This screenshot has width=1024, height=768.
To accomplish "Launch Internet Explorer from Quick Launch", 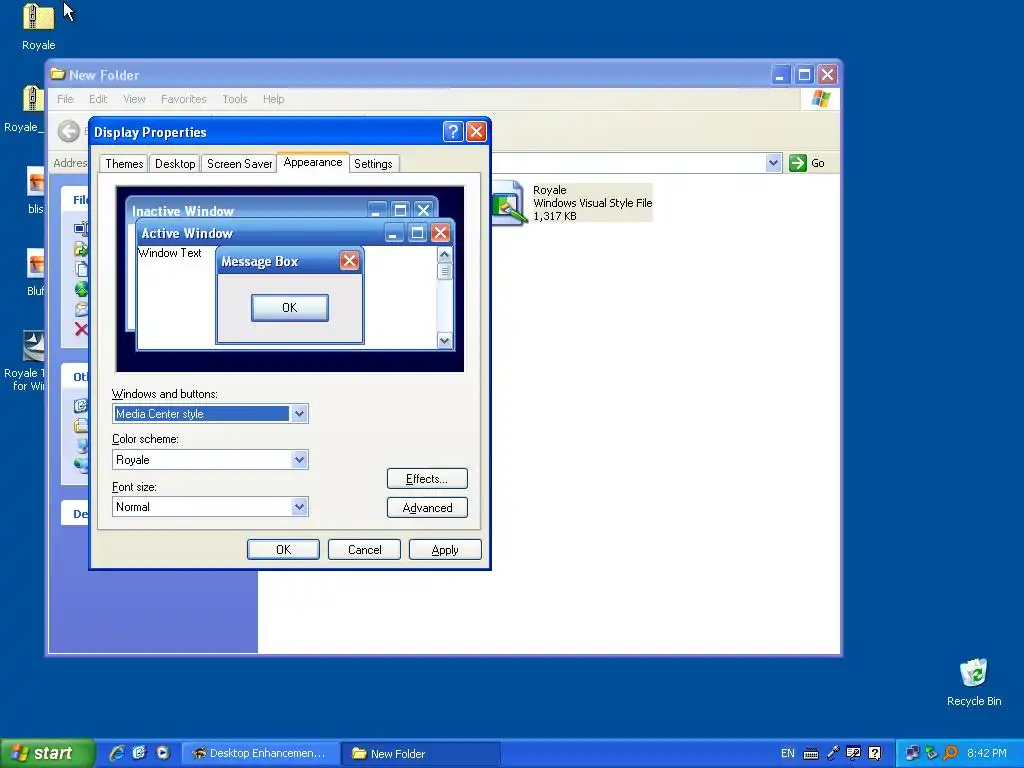I will pos(117,753).
